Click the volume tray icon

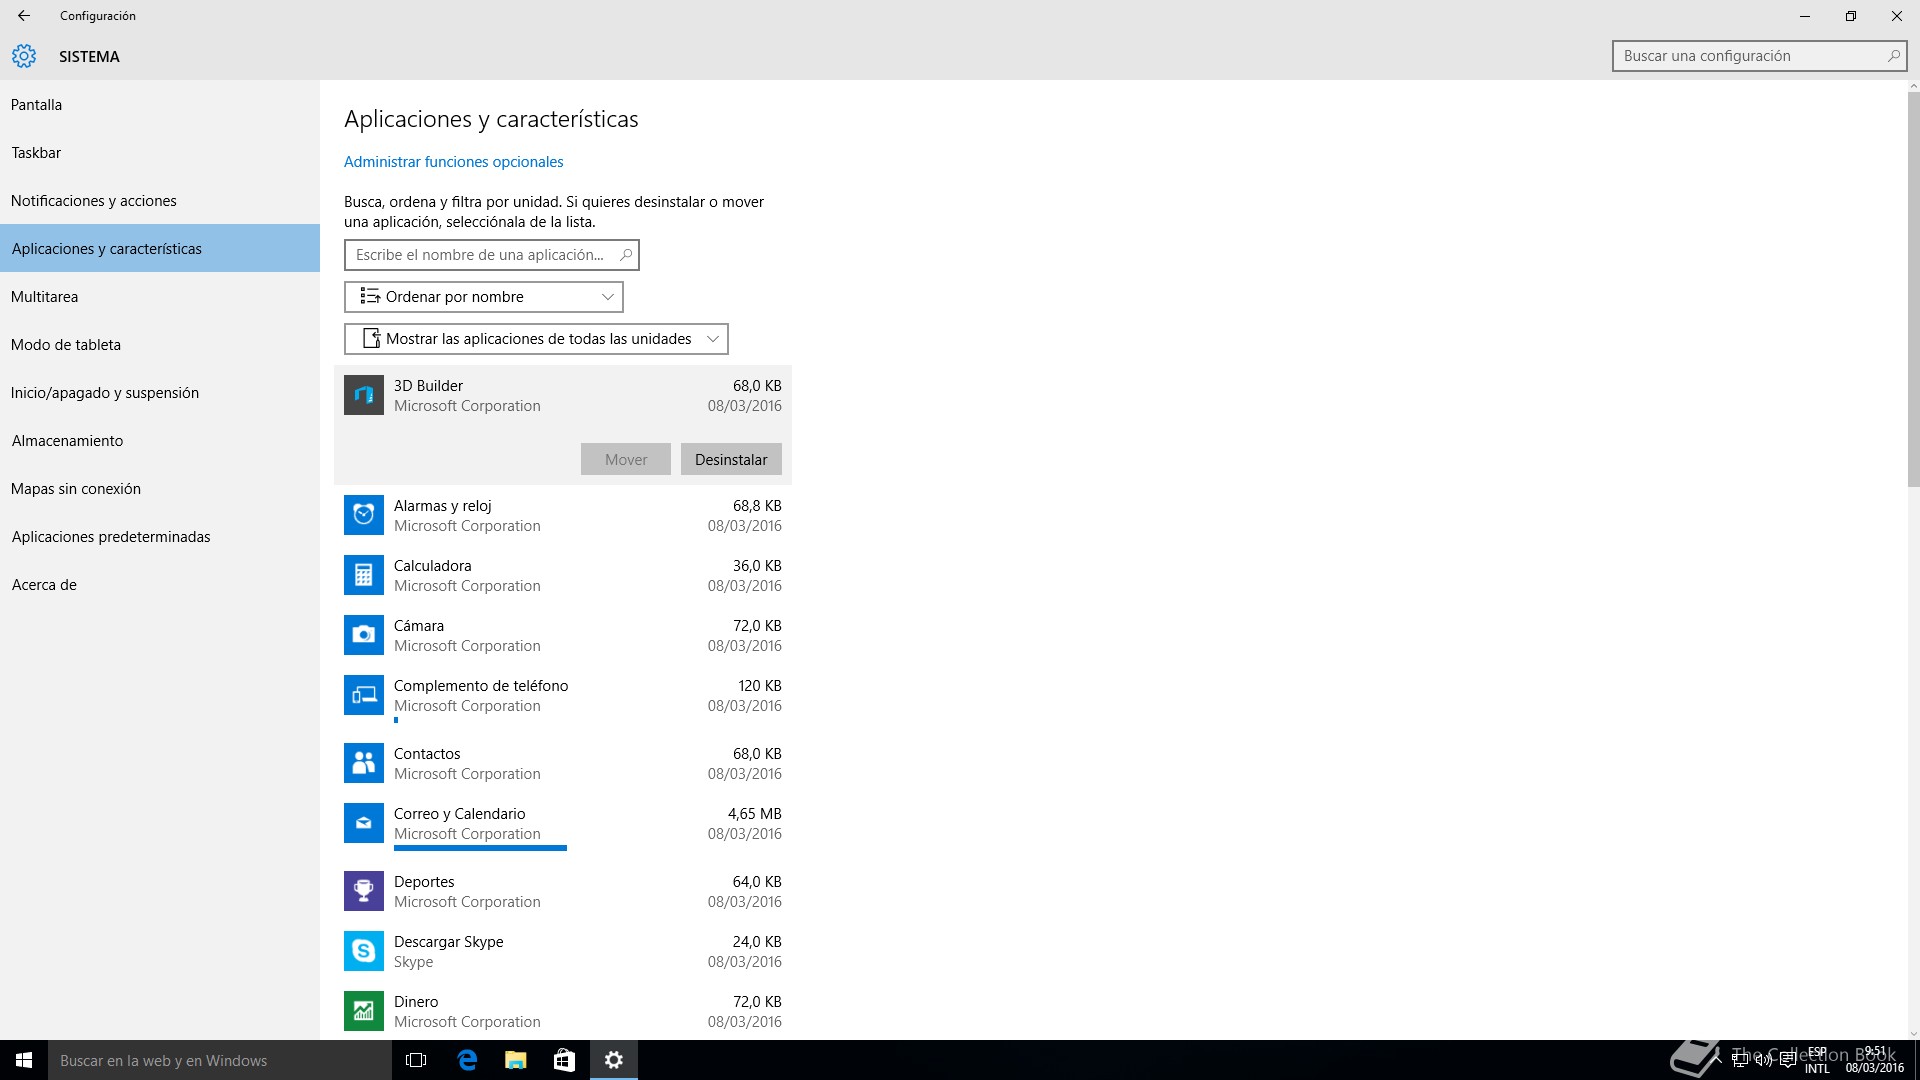click(x=1763, y=1060)
